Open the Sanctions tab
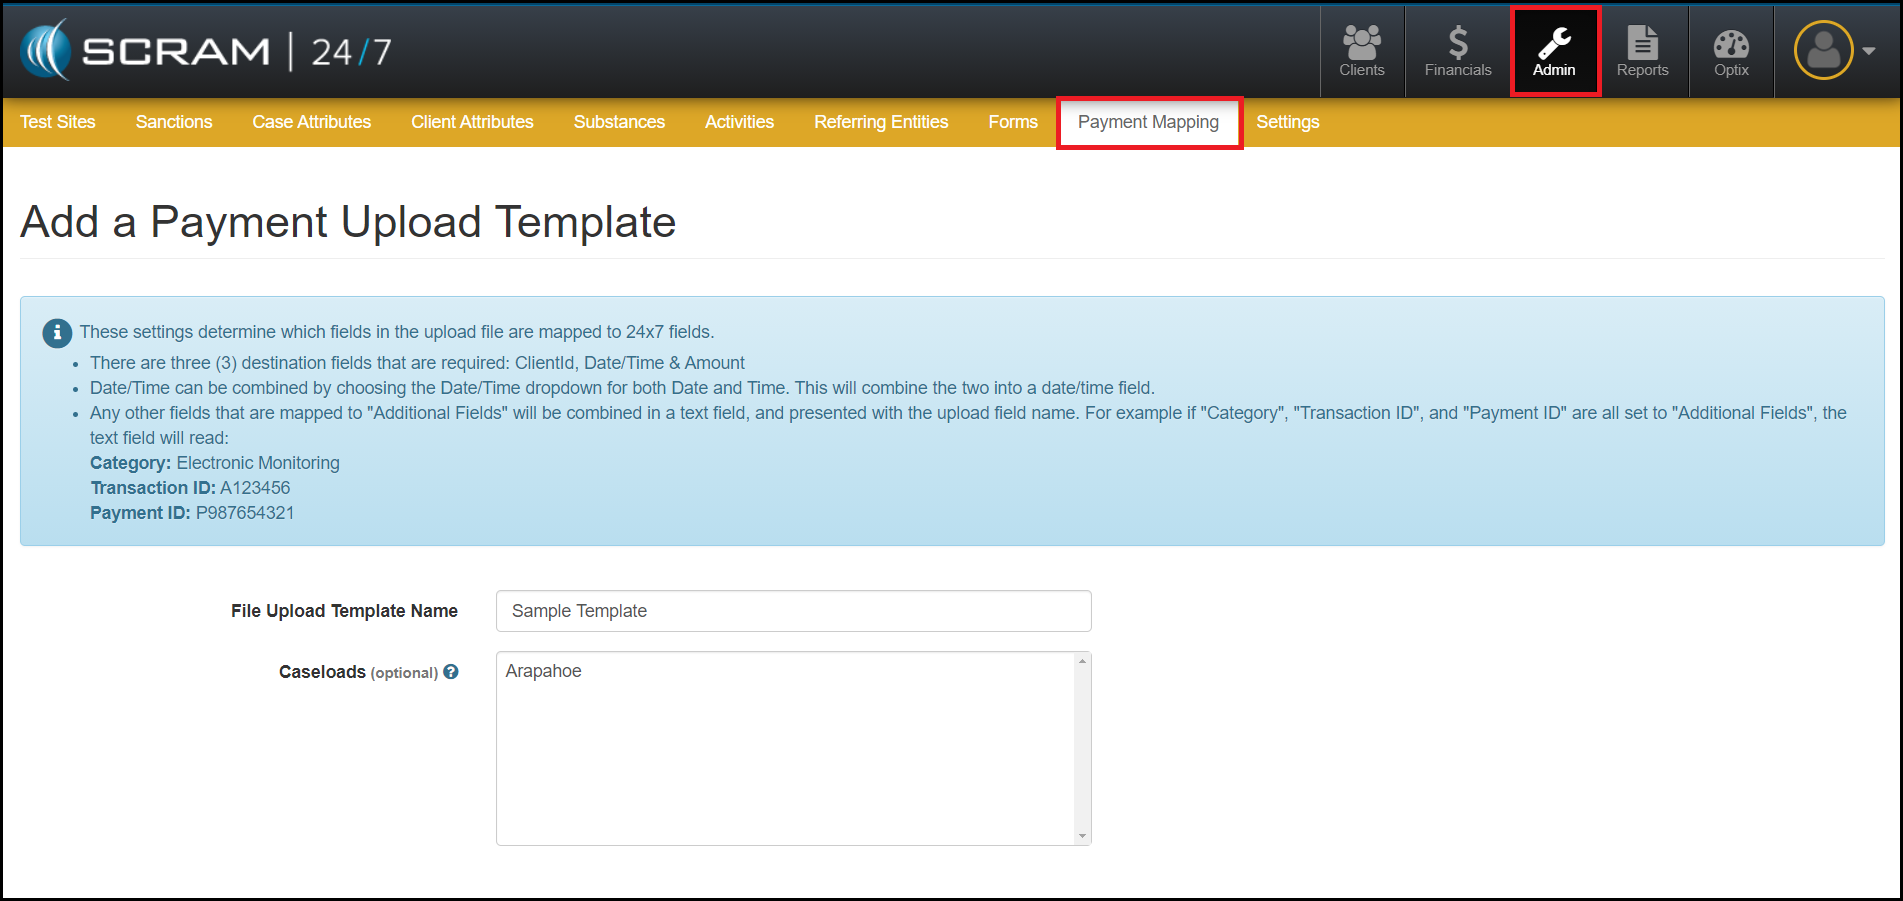 click(174, 122)
